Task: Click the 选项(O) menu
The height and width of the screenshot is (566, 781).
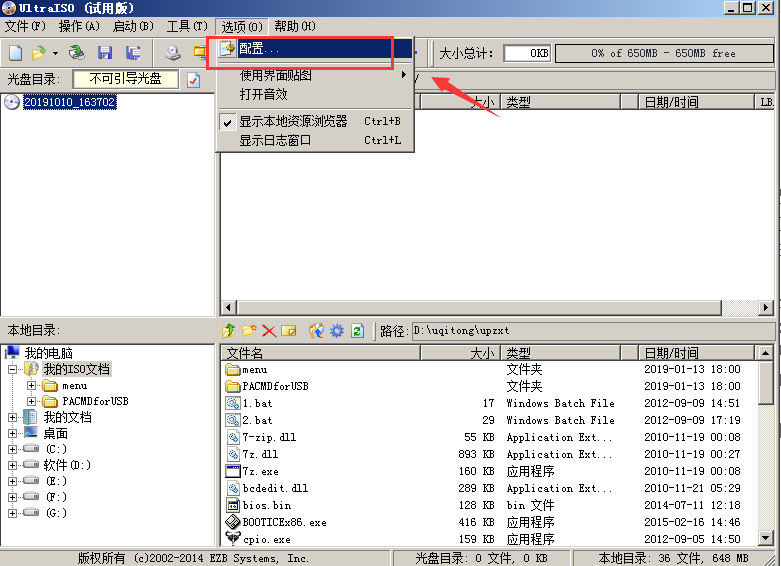Action: 242,26
